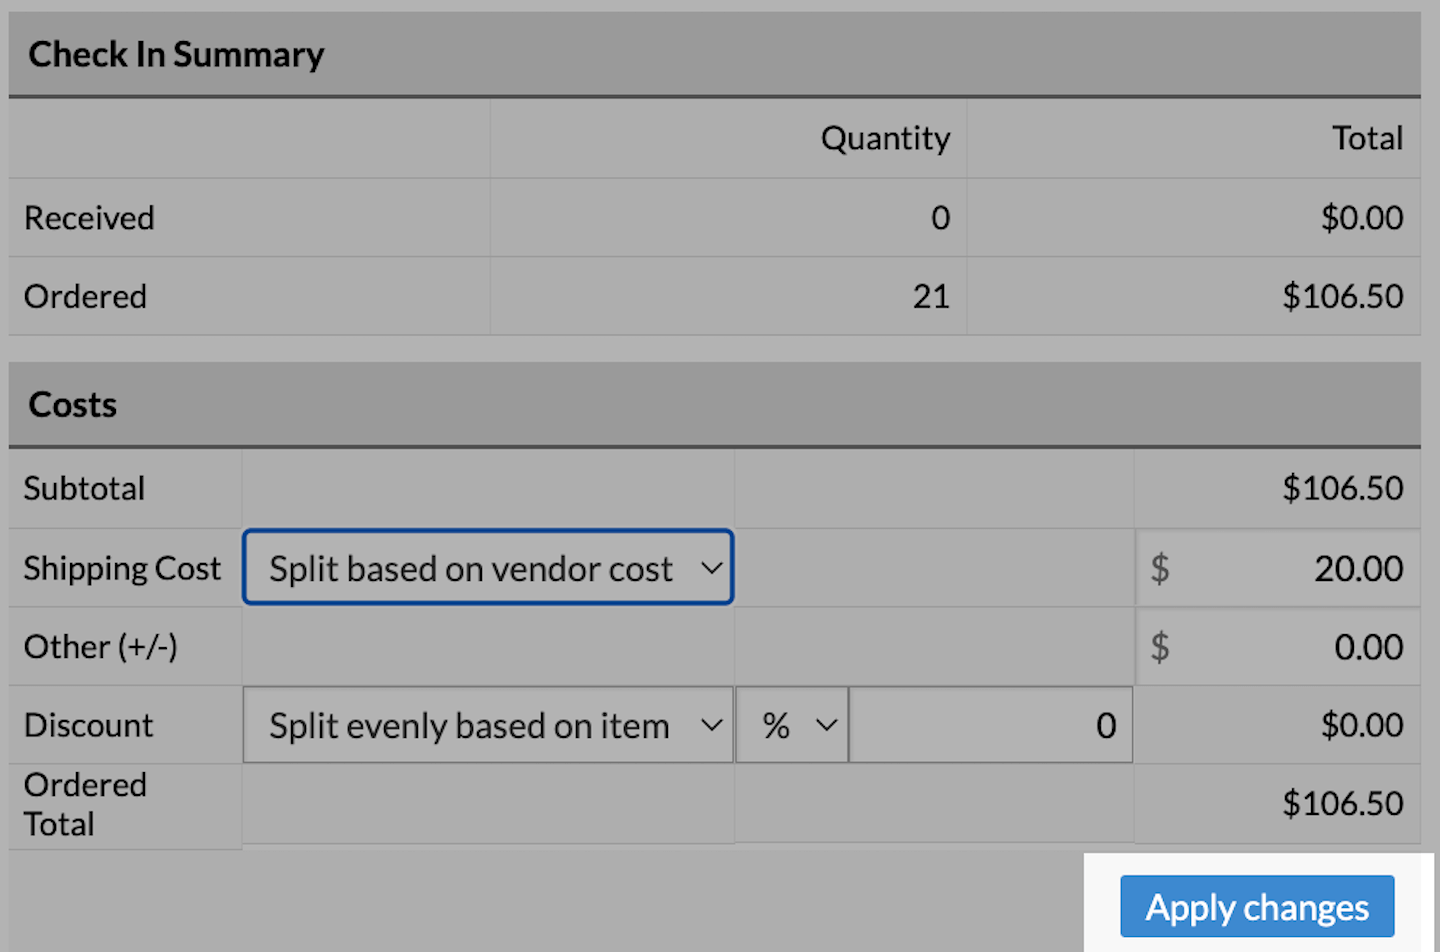Click the Ordered quantity value 21
The height and width of the screenshot is (952, 1440).
931,297
